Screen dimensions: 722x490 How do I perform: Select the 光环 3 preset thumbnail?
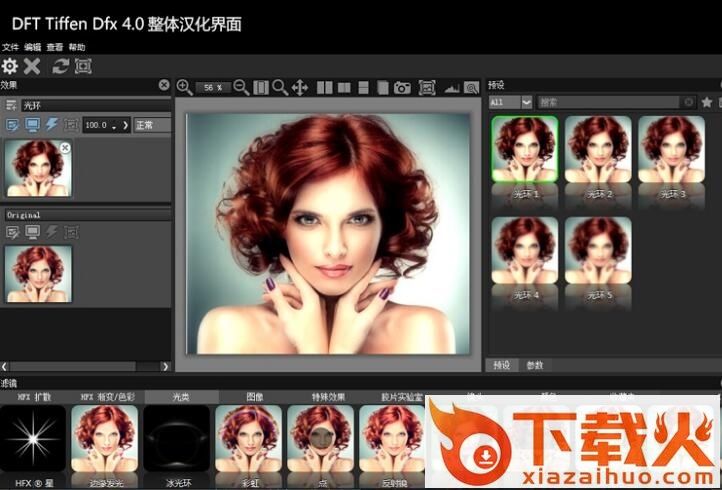(x=671, y=149)
